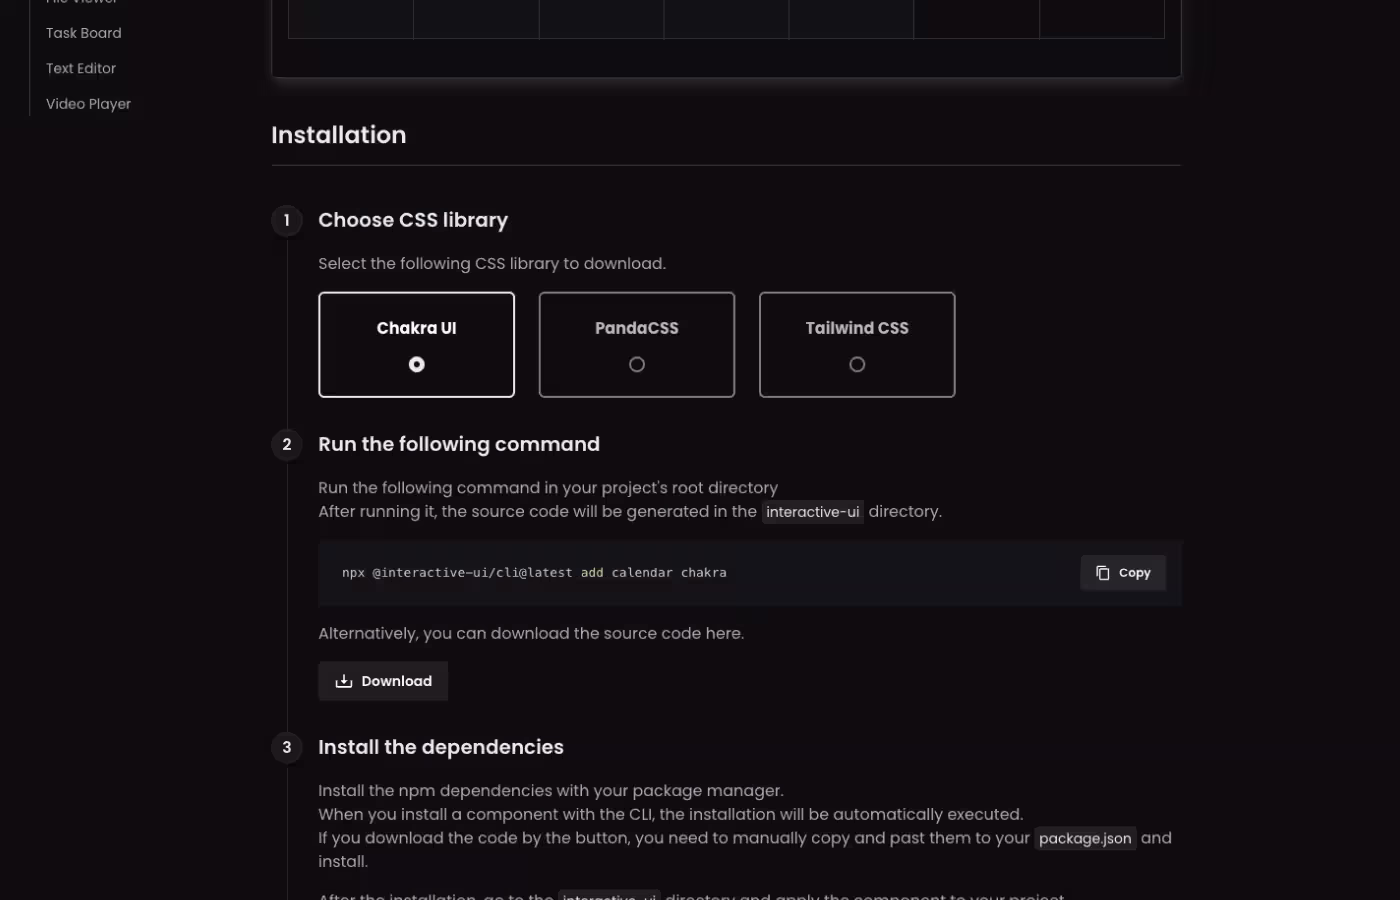
Task: Click the radio circle under PandaCSS
Action: click(x=637, y=364)
